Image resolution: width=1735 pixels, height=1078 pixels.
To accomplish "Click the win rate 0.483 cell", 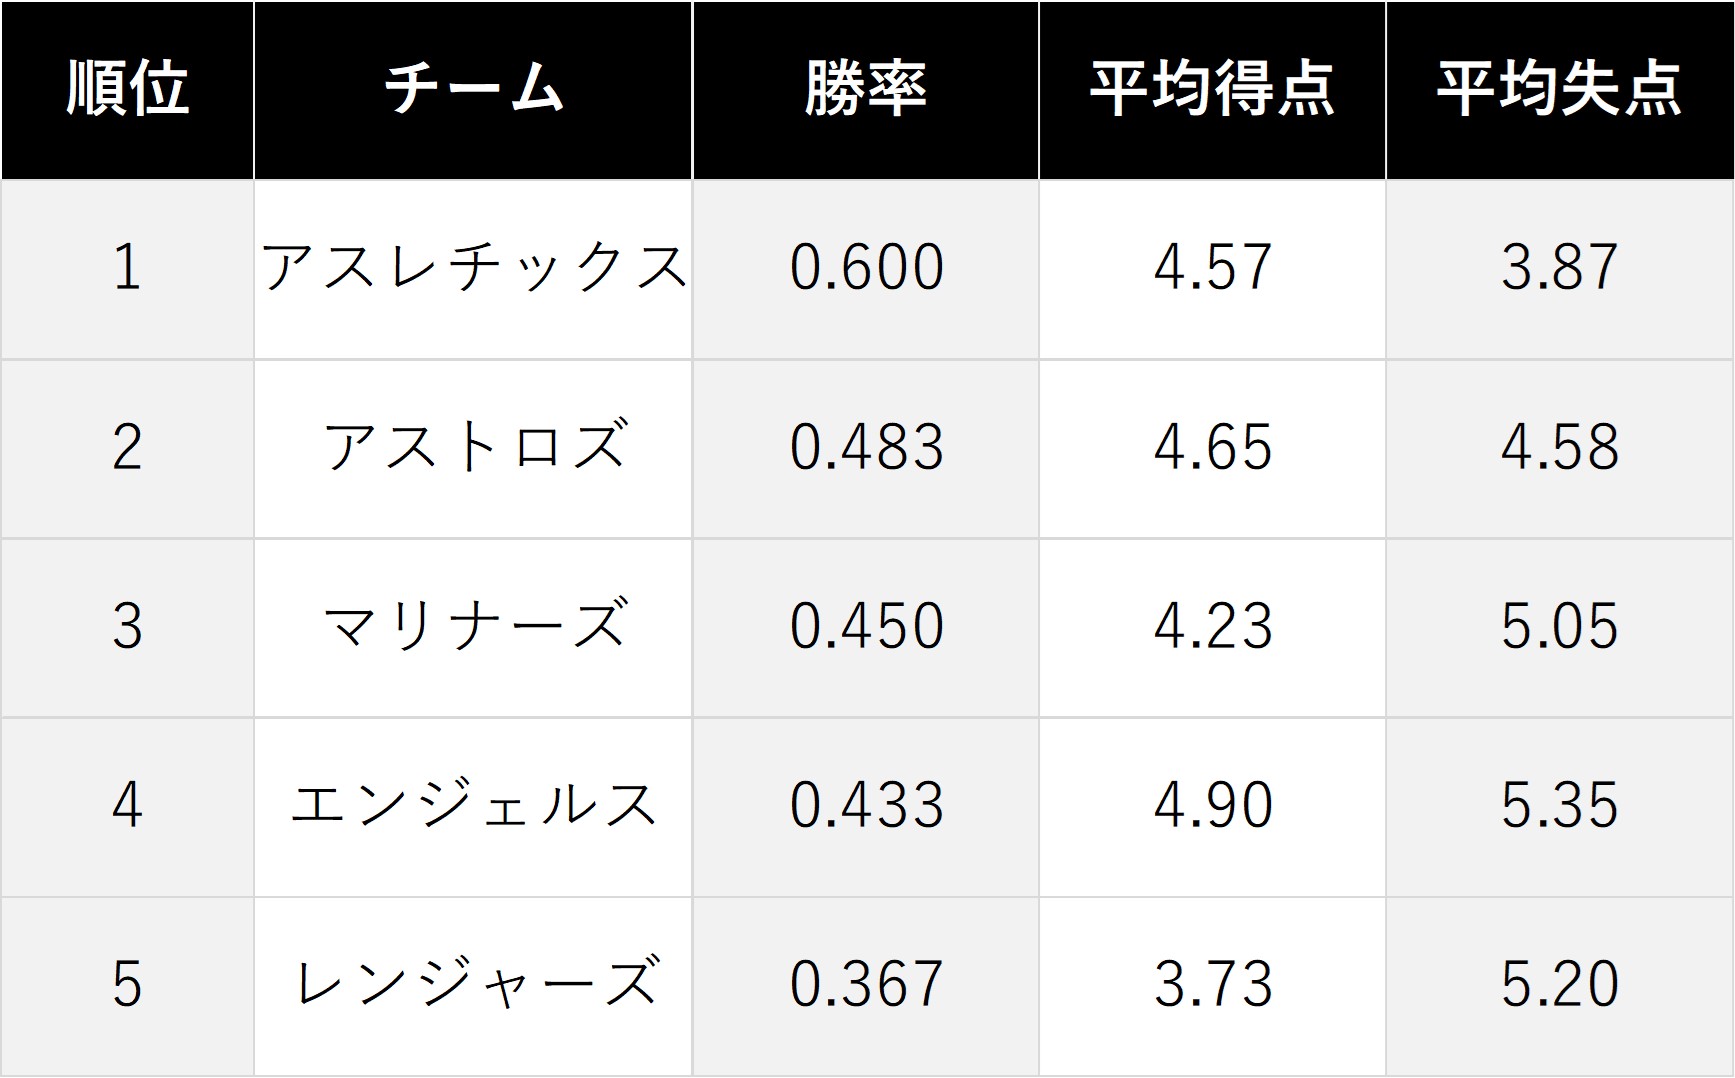I will (x=866, y=449).
